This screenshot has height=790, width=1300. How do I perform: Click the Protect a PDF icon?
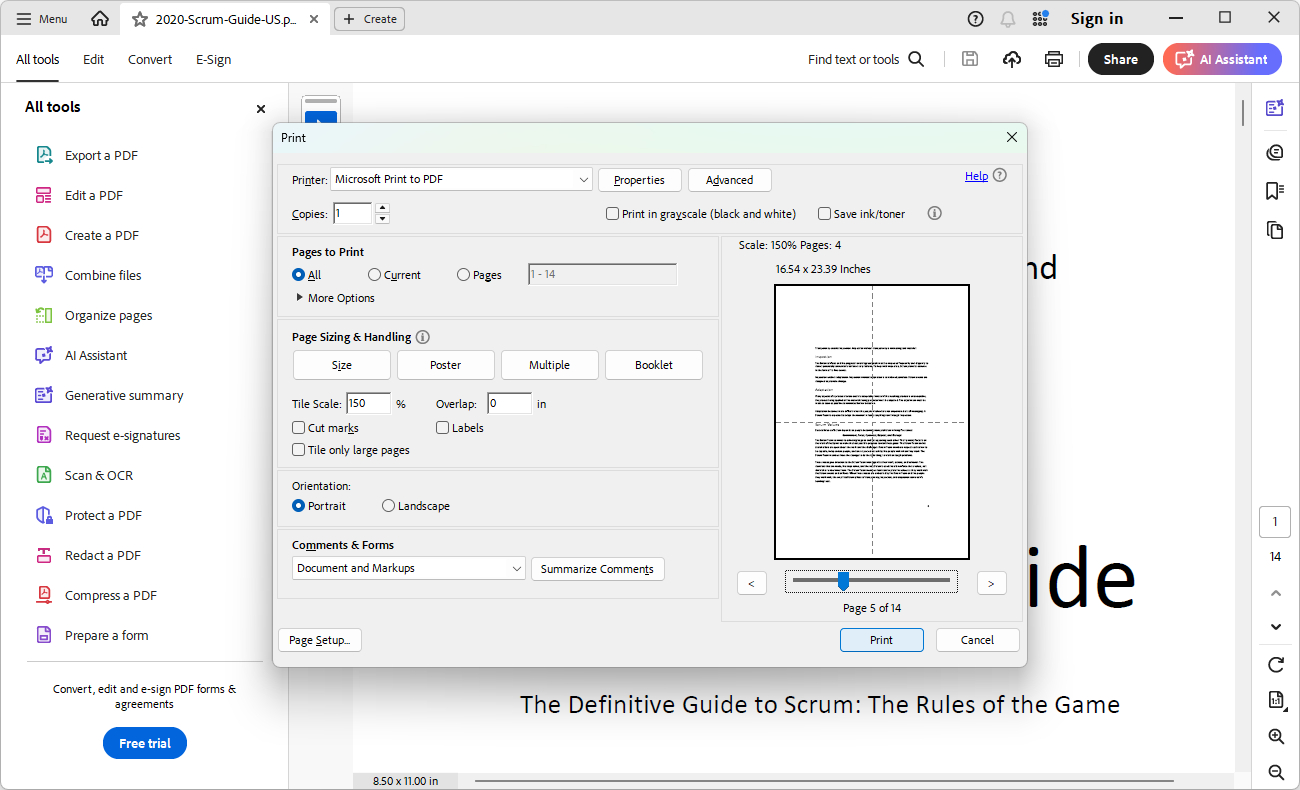(44, 515)
